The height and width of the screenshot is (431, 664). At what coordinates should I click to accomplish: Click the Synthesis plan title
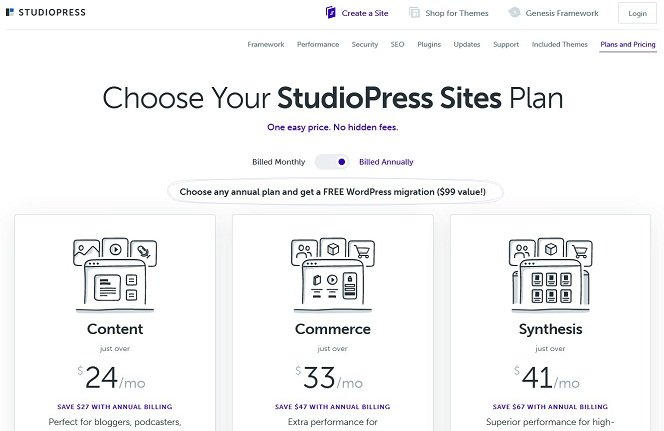coord(551,329)
